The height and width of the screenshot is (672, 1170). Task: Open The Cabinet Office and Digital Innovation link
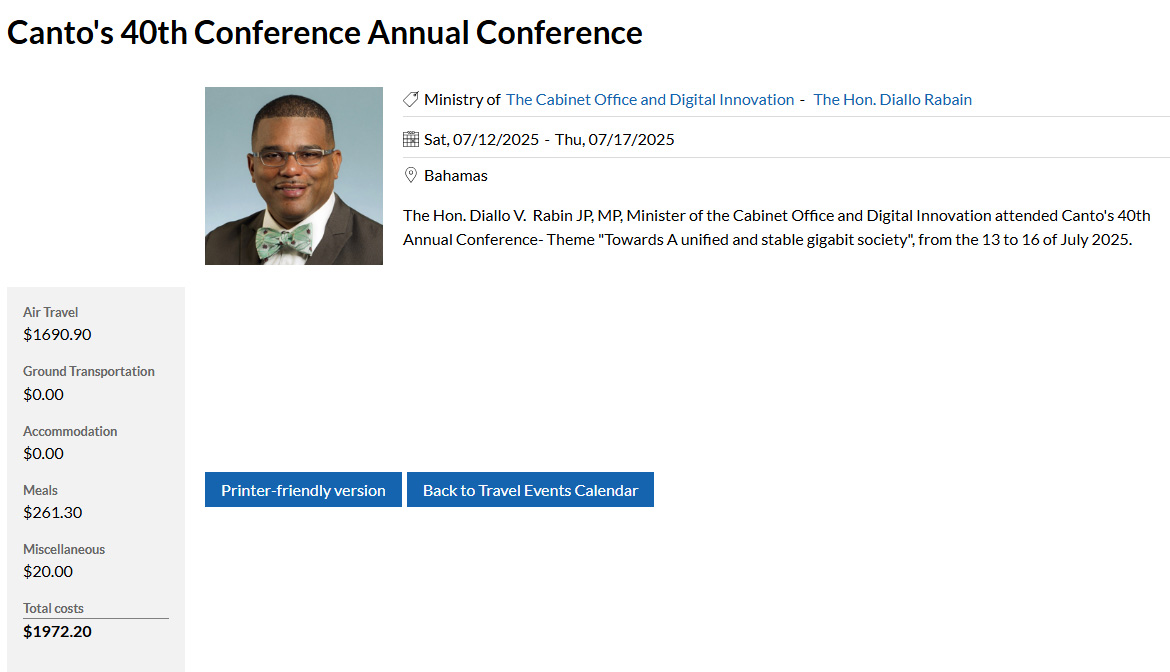[x=650, y=99]
